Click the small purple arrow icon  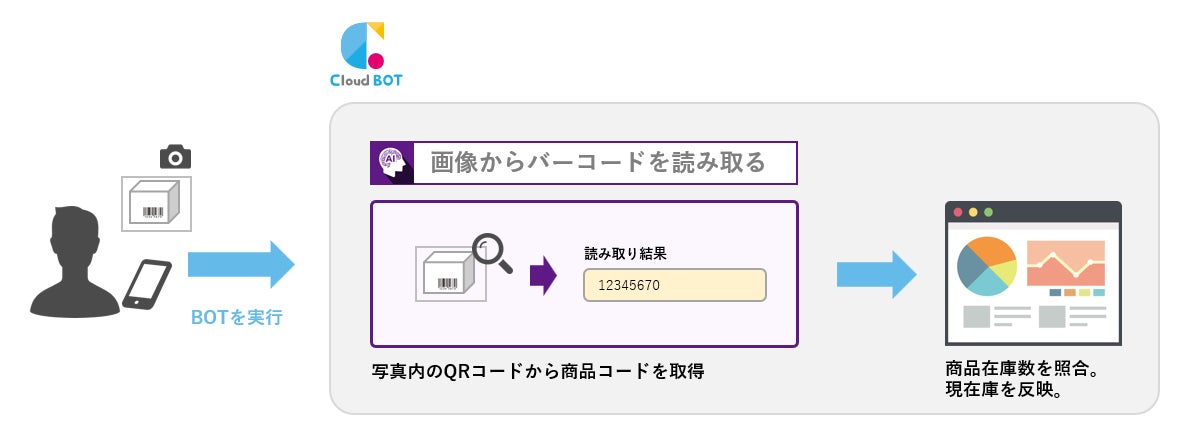pyautogui.click(x=543, y=275)
